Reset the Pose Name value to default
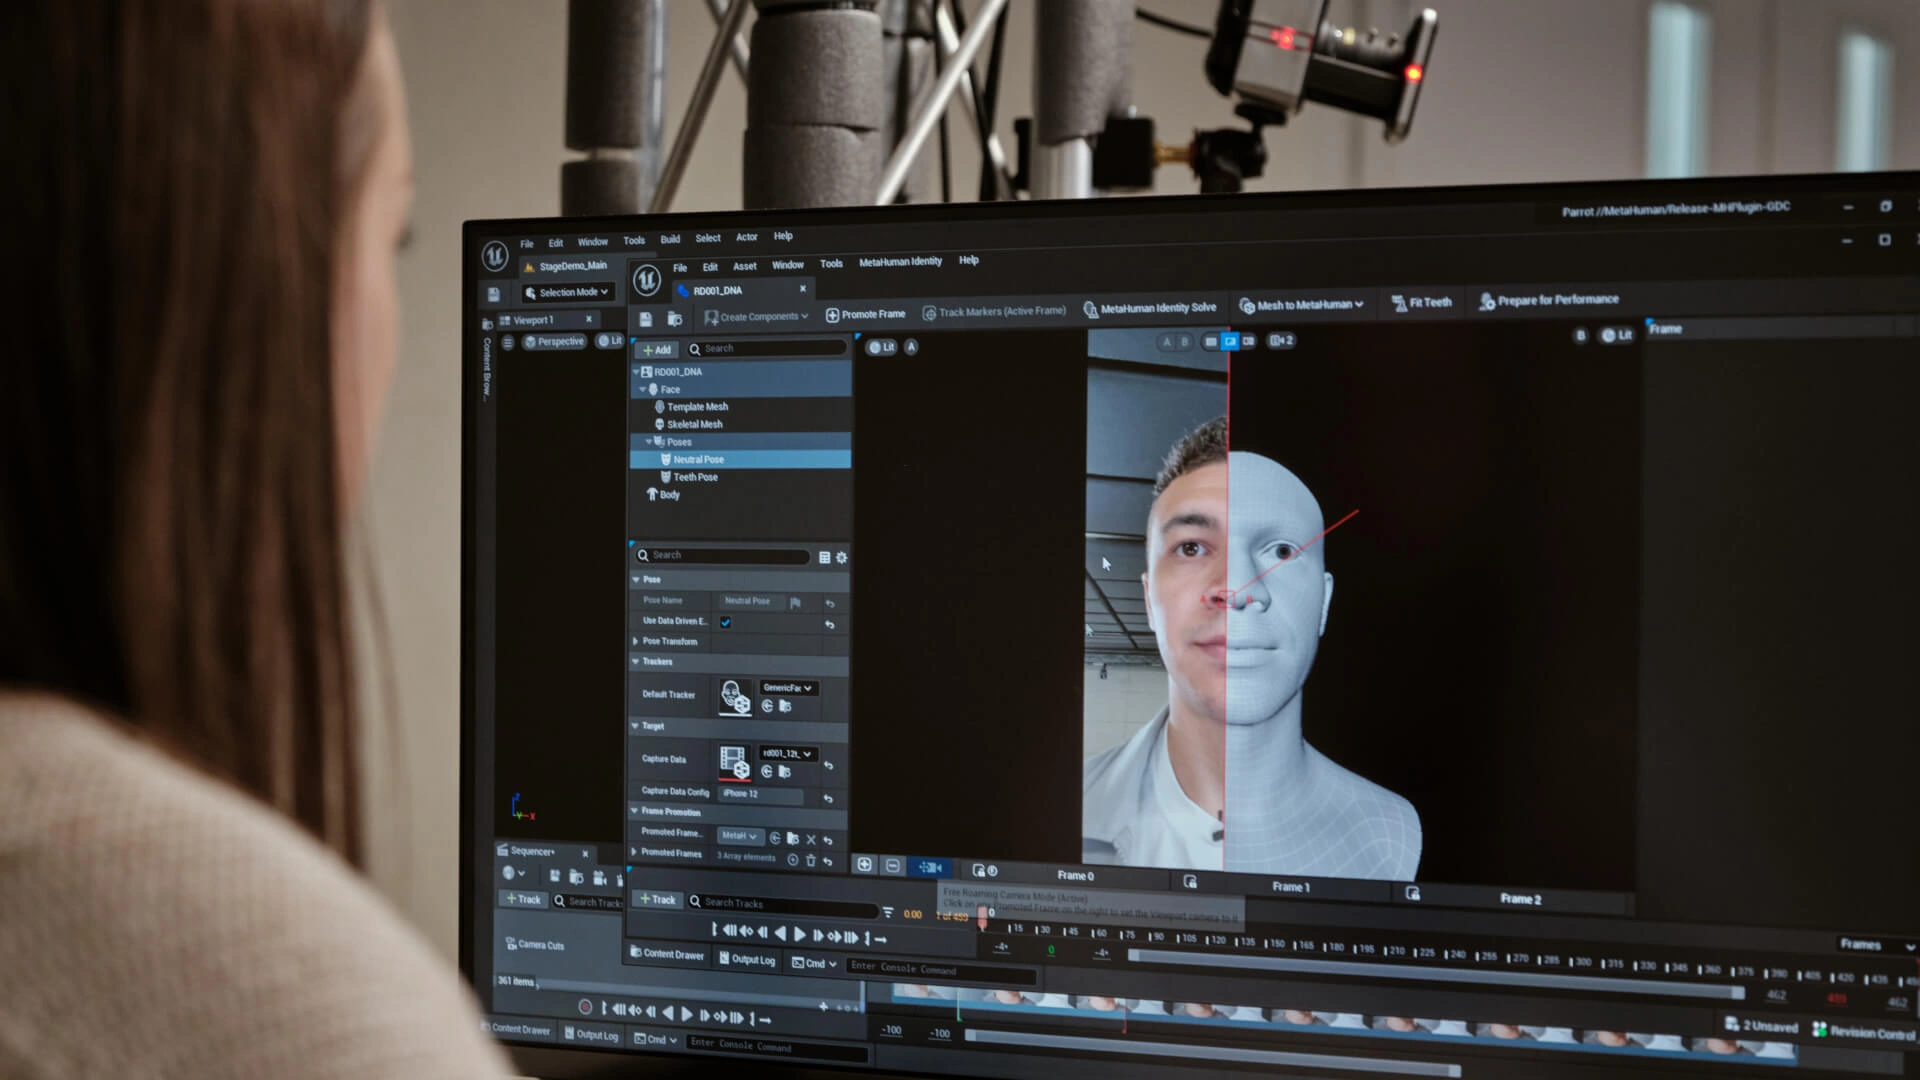 tap(829, 604)
